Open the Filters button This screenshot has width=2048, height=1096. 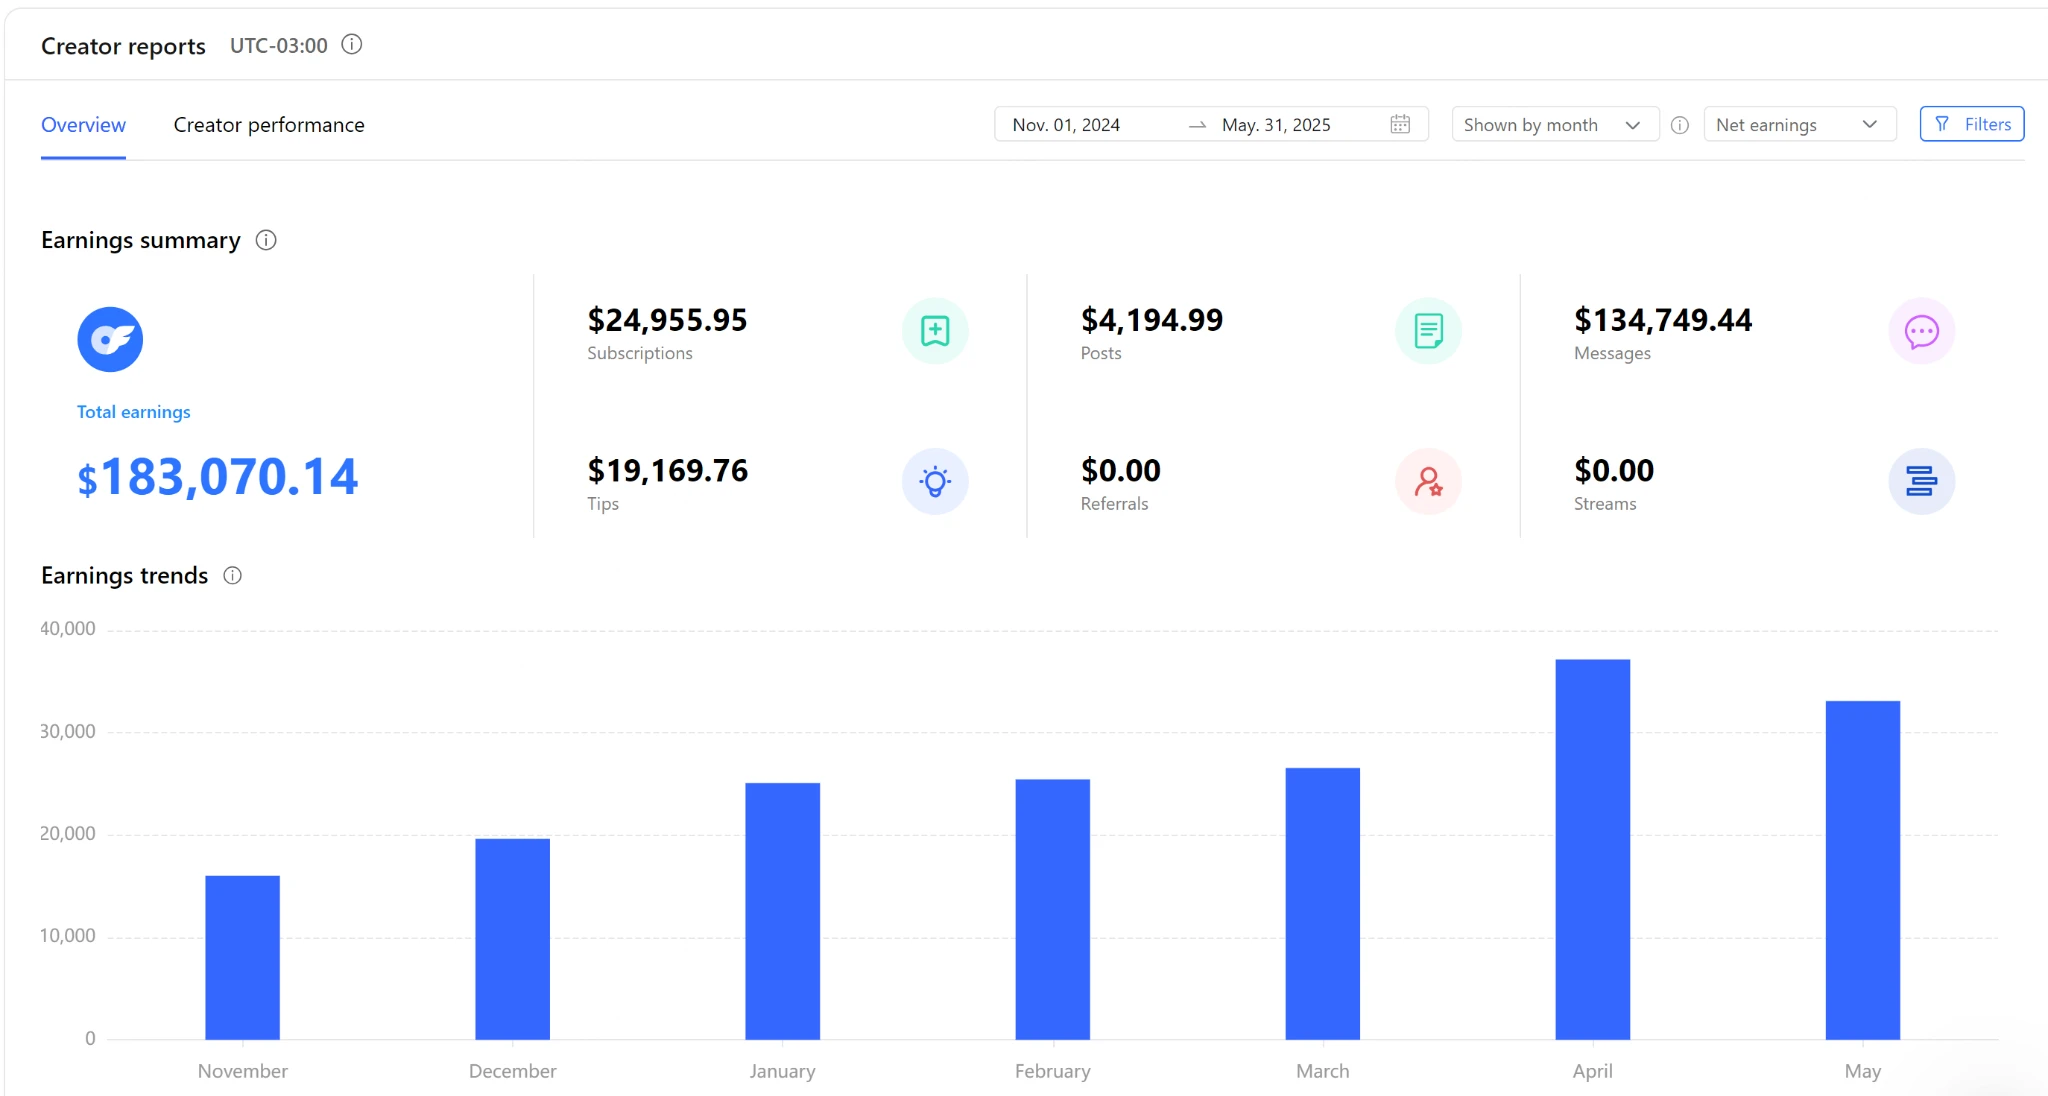[1971, 124]
